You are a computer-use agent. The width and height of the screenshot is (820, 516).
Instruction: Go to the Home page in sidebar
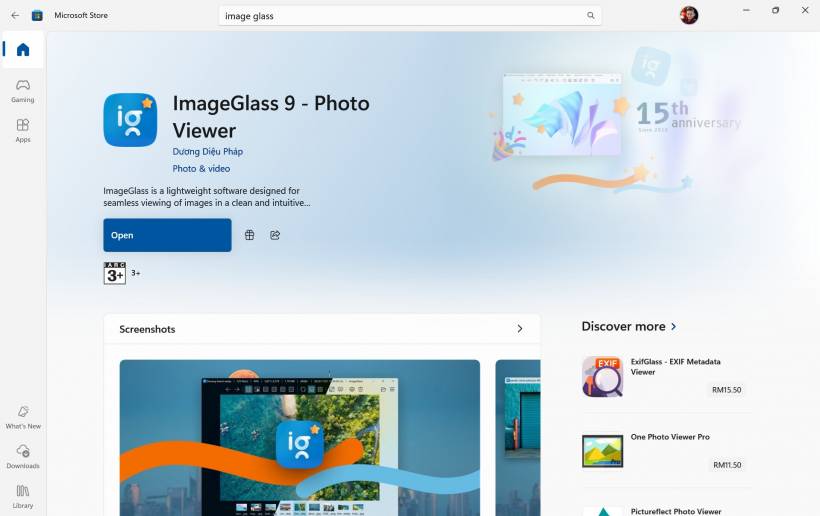(23, 50)
